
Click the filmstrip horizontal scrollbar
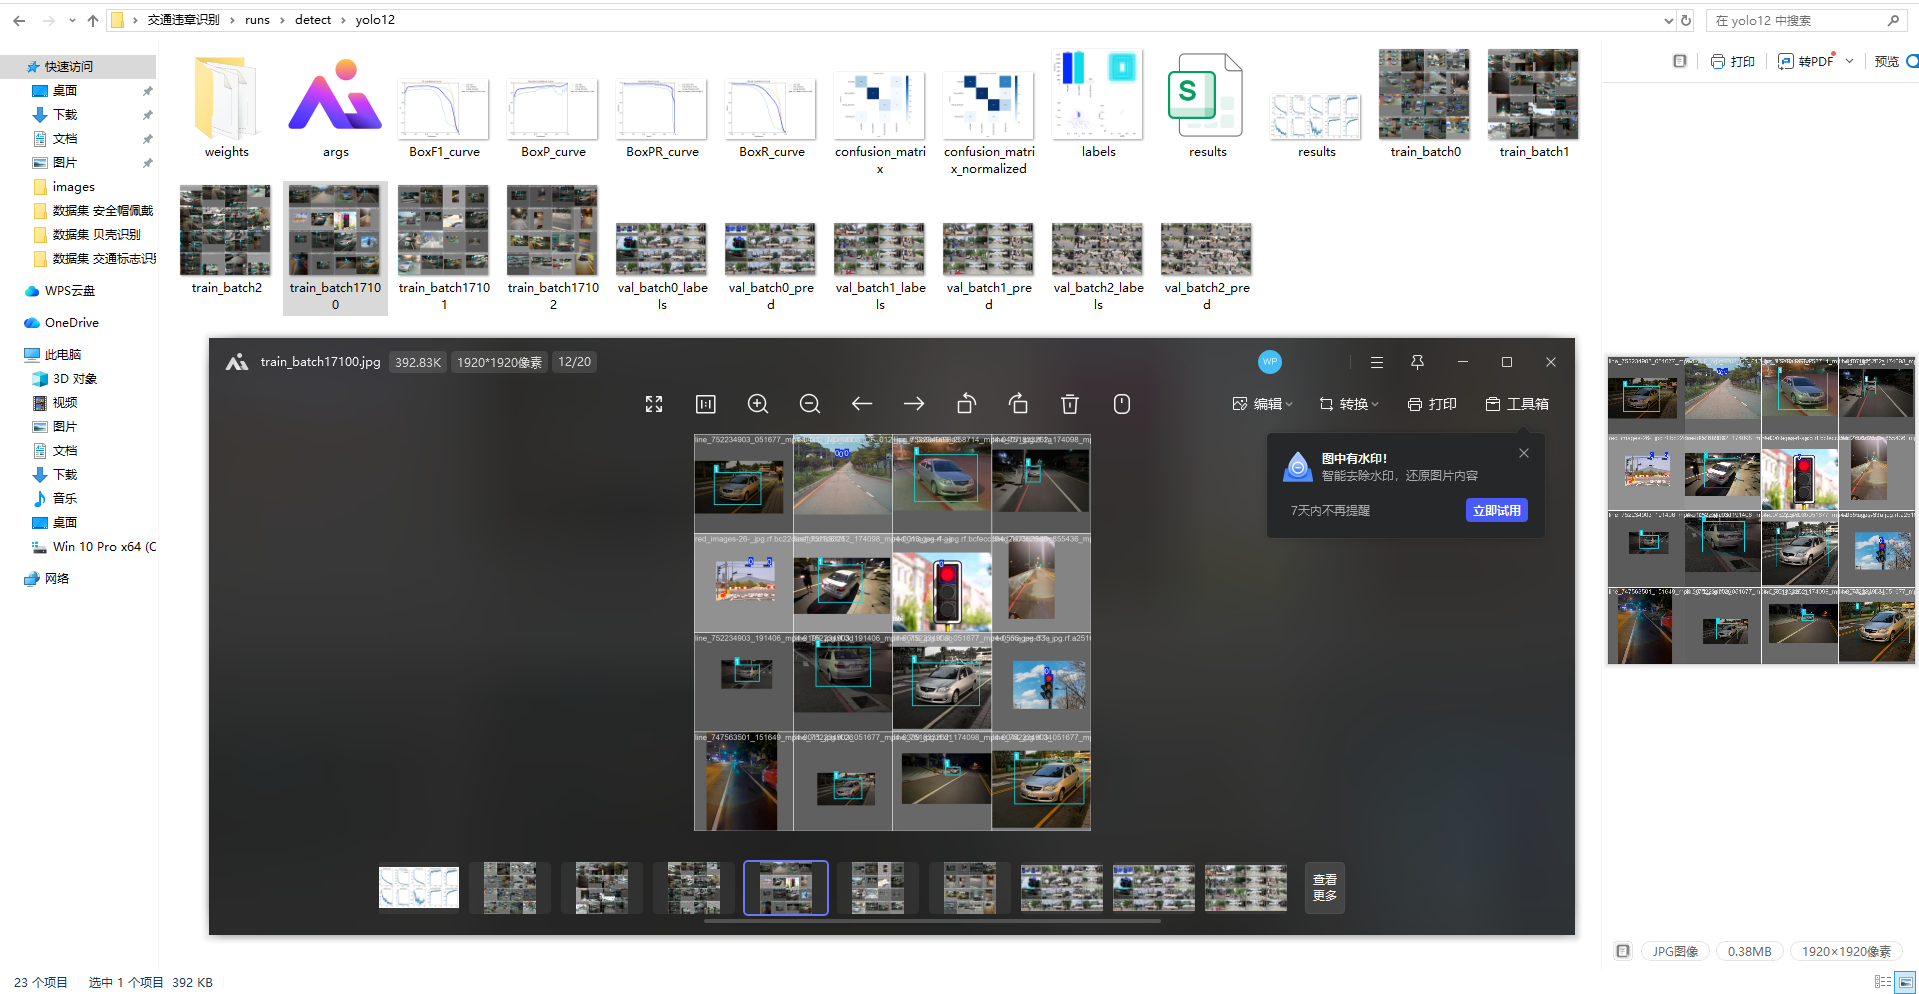point(932,921)
